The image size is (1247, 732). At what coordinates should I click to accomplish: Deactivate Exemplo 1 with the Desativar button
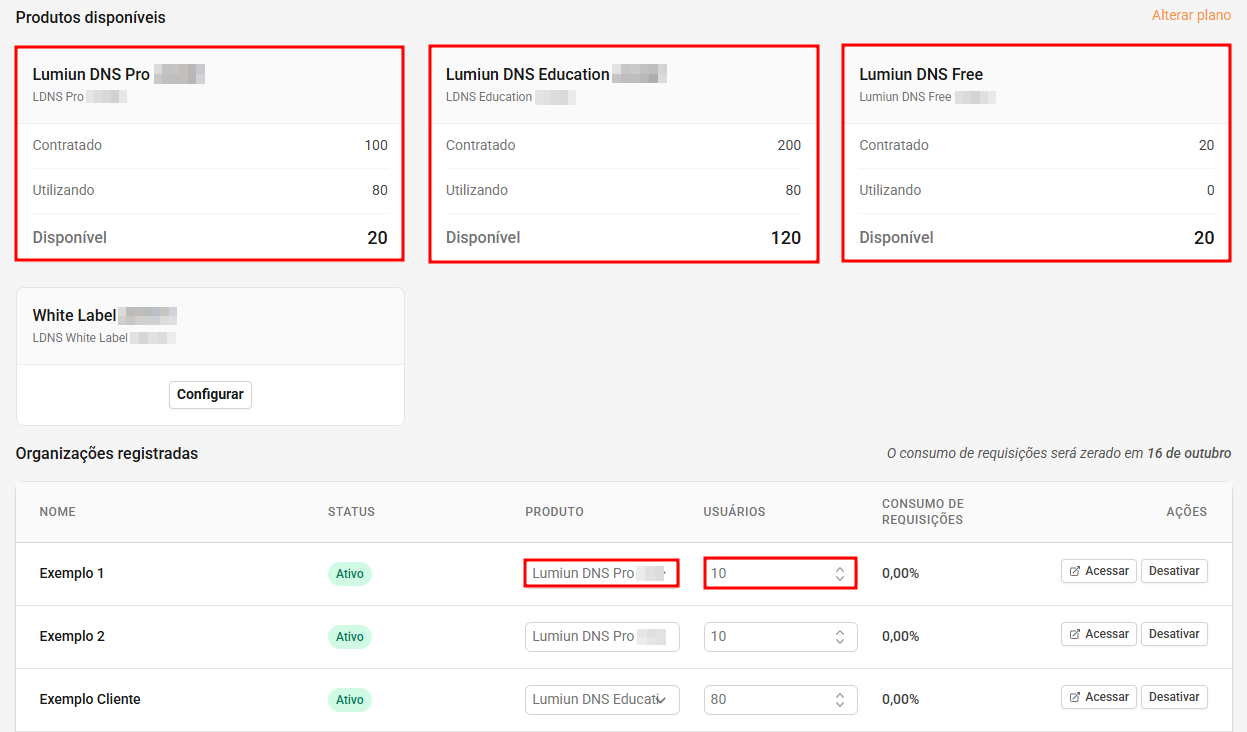point(1174,571)
